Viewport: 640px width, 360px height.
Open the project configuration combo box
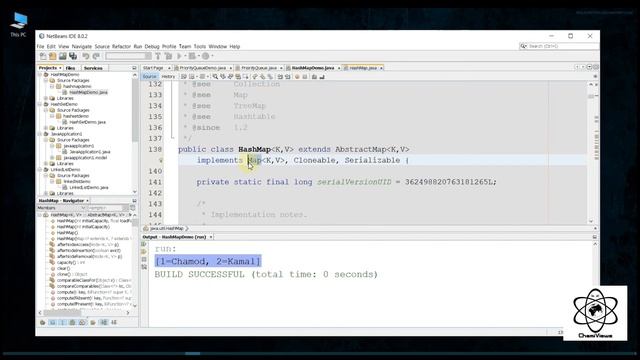click(128, 56)
